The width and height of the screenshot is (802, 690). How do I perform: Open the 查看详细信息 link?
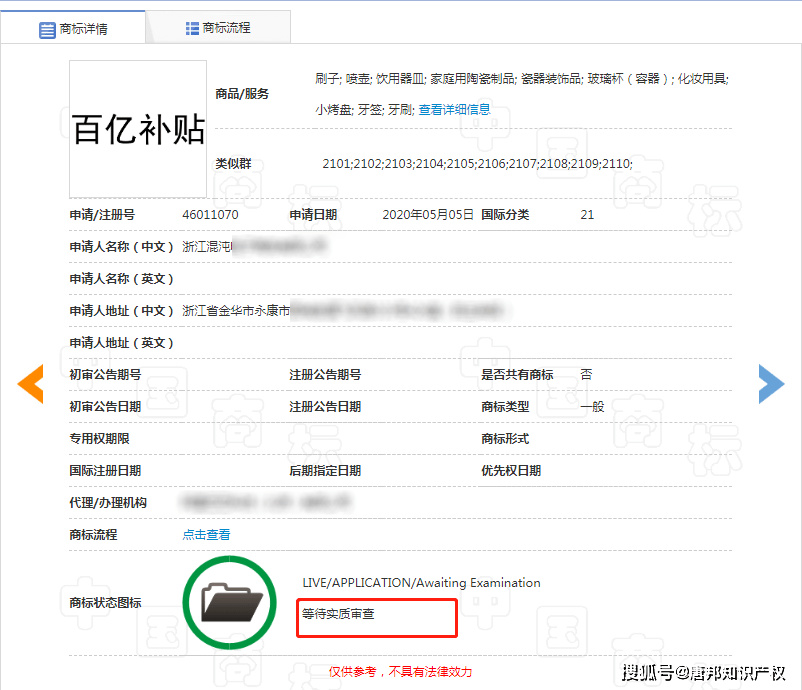(x=454, y=109)
